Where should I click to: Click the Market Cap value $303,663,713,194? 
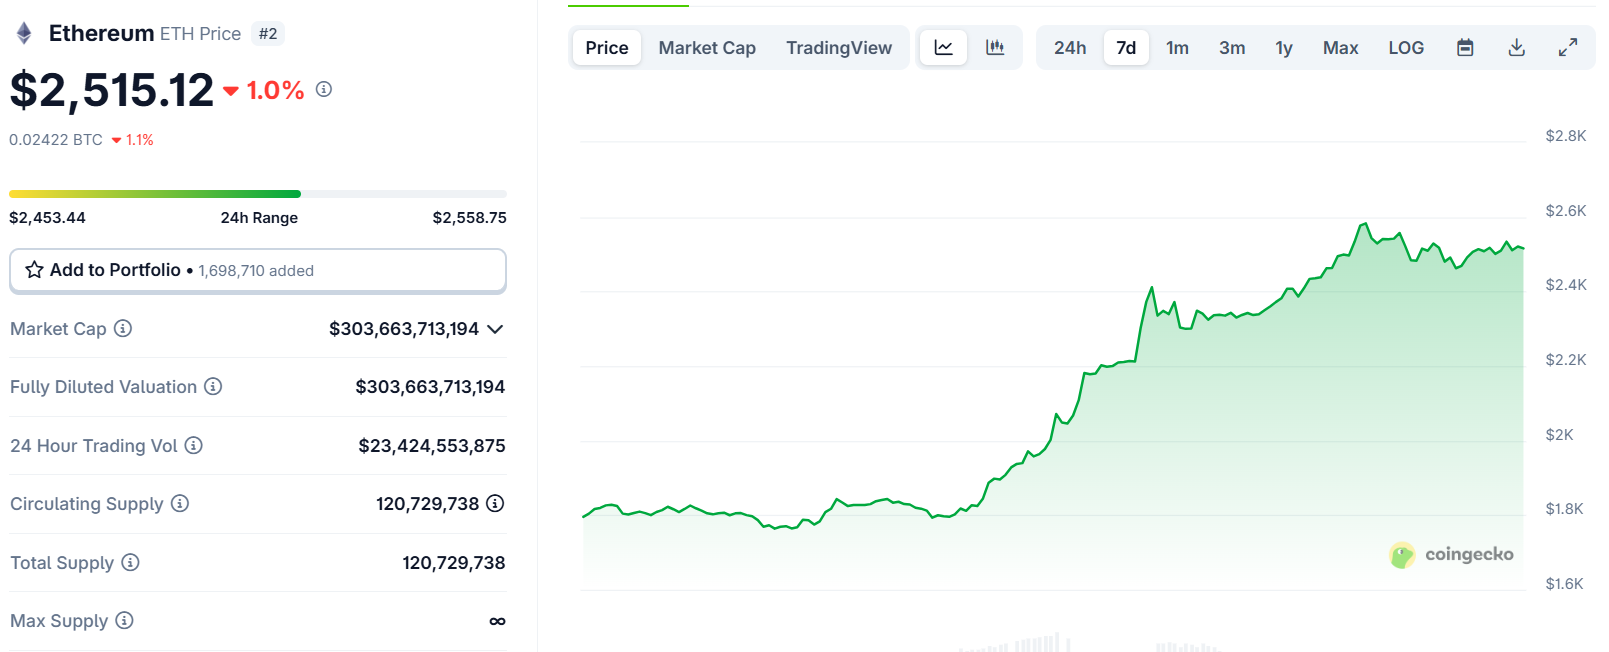pyautogui.click(x=404, y=329)
